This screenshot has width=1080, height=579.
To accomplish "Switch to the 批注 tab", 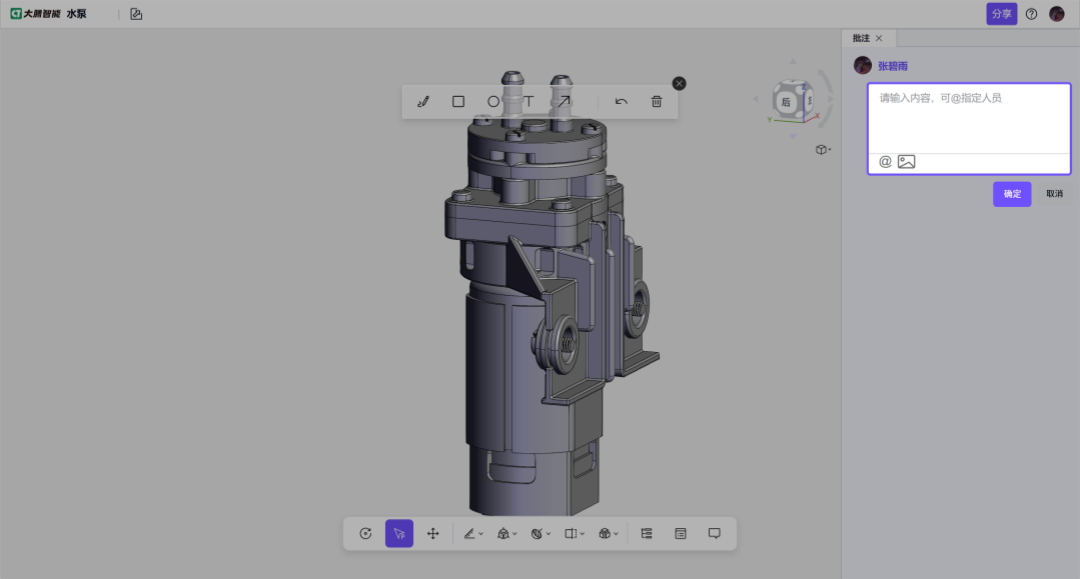I will tap(859, 38).
